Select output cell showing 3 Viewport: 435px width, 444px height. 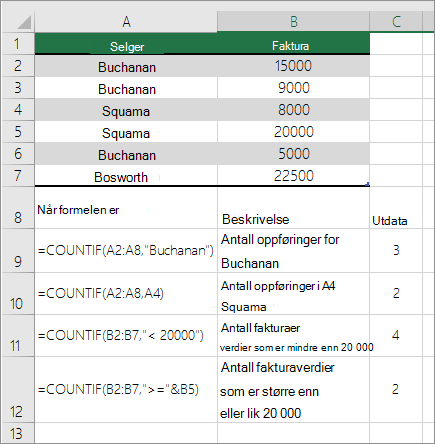pos(396,251)
